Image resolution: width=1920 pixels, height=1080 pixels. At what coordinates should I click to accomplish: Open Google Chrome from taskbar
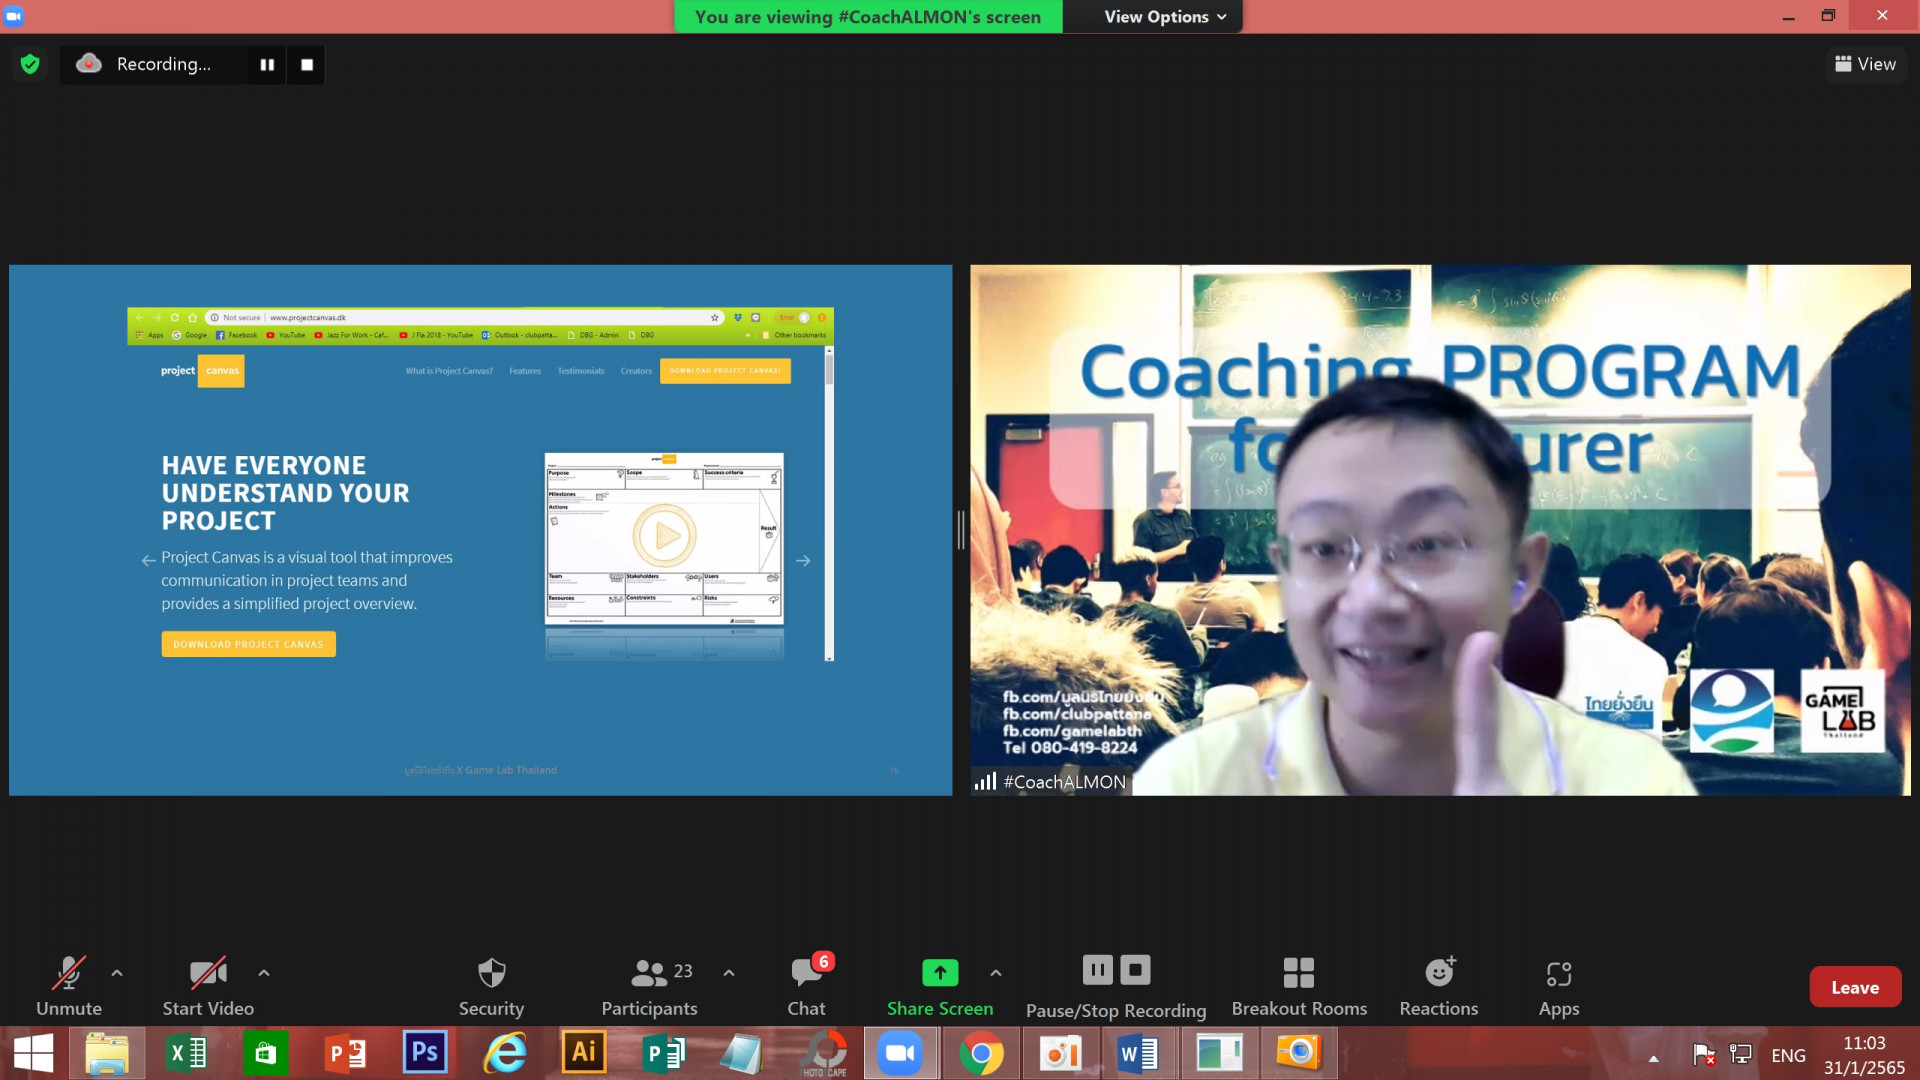click(x=981, y=1053)
